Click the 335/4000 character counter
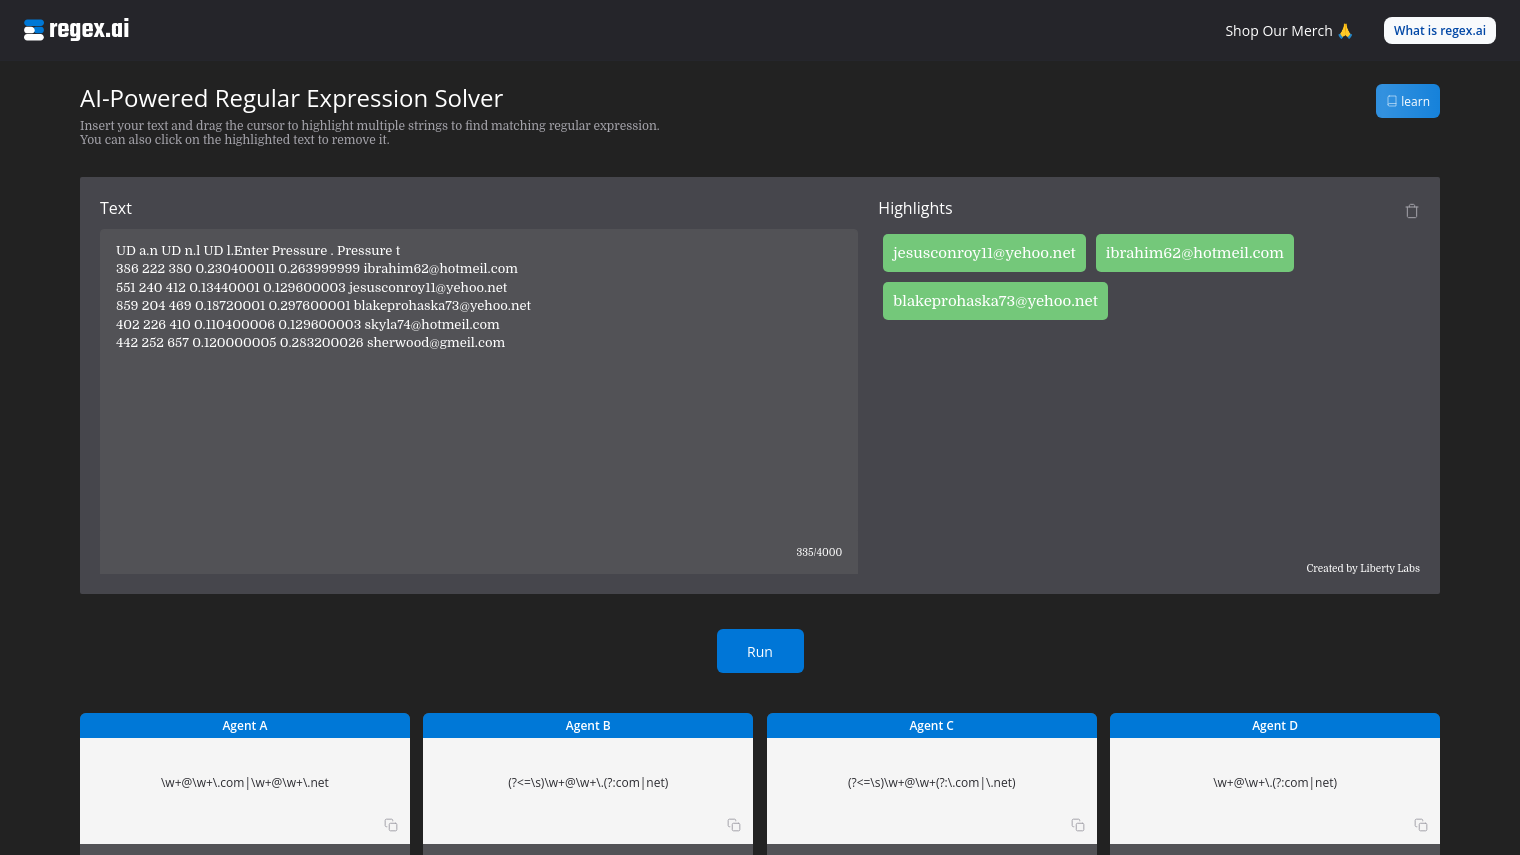The height and width of the screenshot is (855, 1520). 819,552
